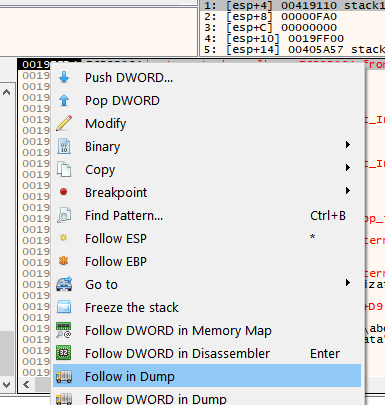Expand the Go to submenu arrow
385x405 pixels.
[348, 283]
